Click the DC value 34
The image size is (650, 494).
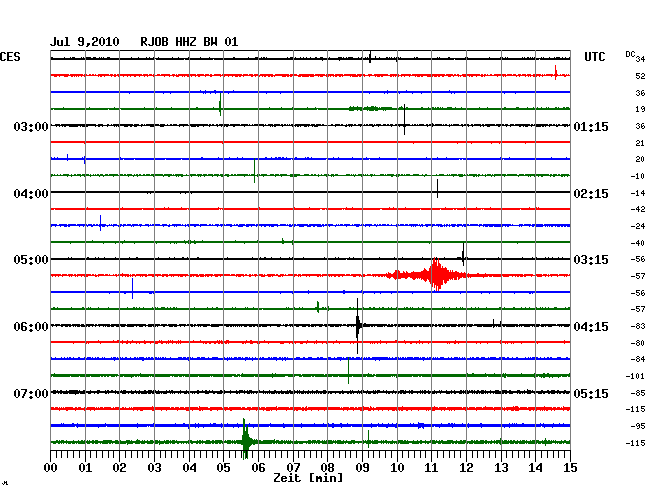pos(640,59)
